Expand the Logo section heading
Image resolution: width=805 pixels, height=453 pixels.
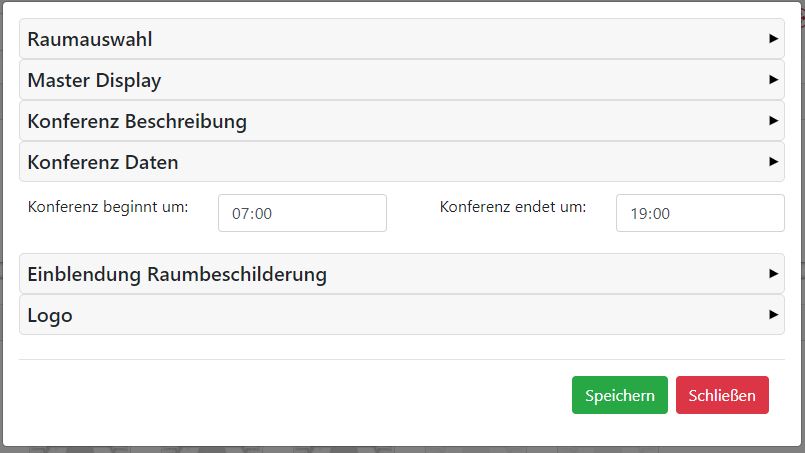(50, 315)
